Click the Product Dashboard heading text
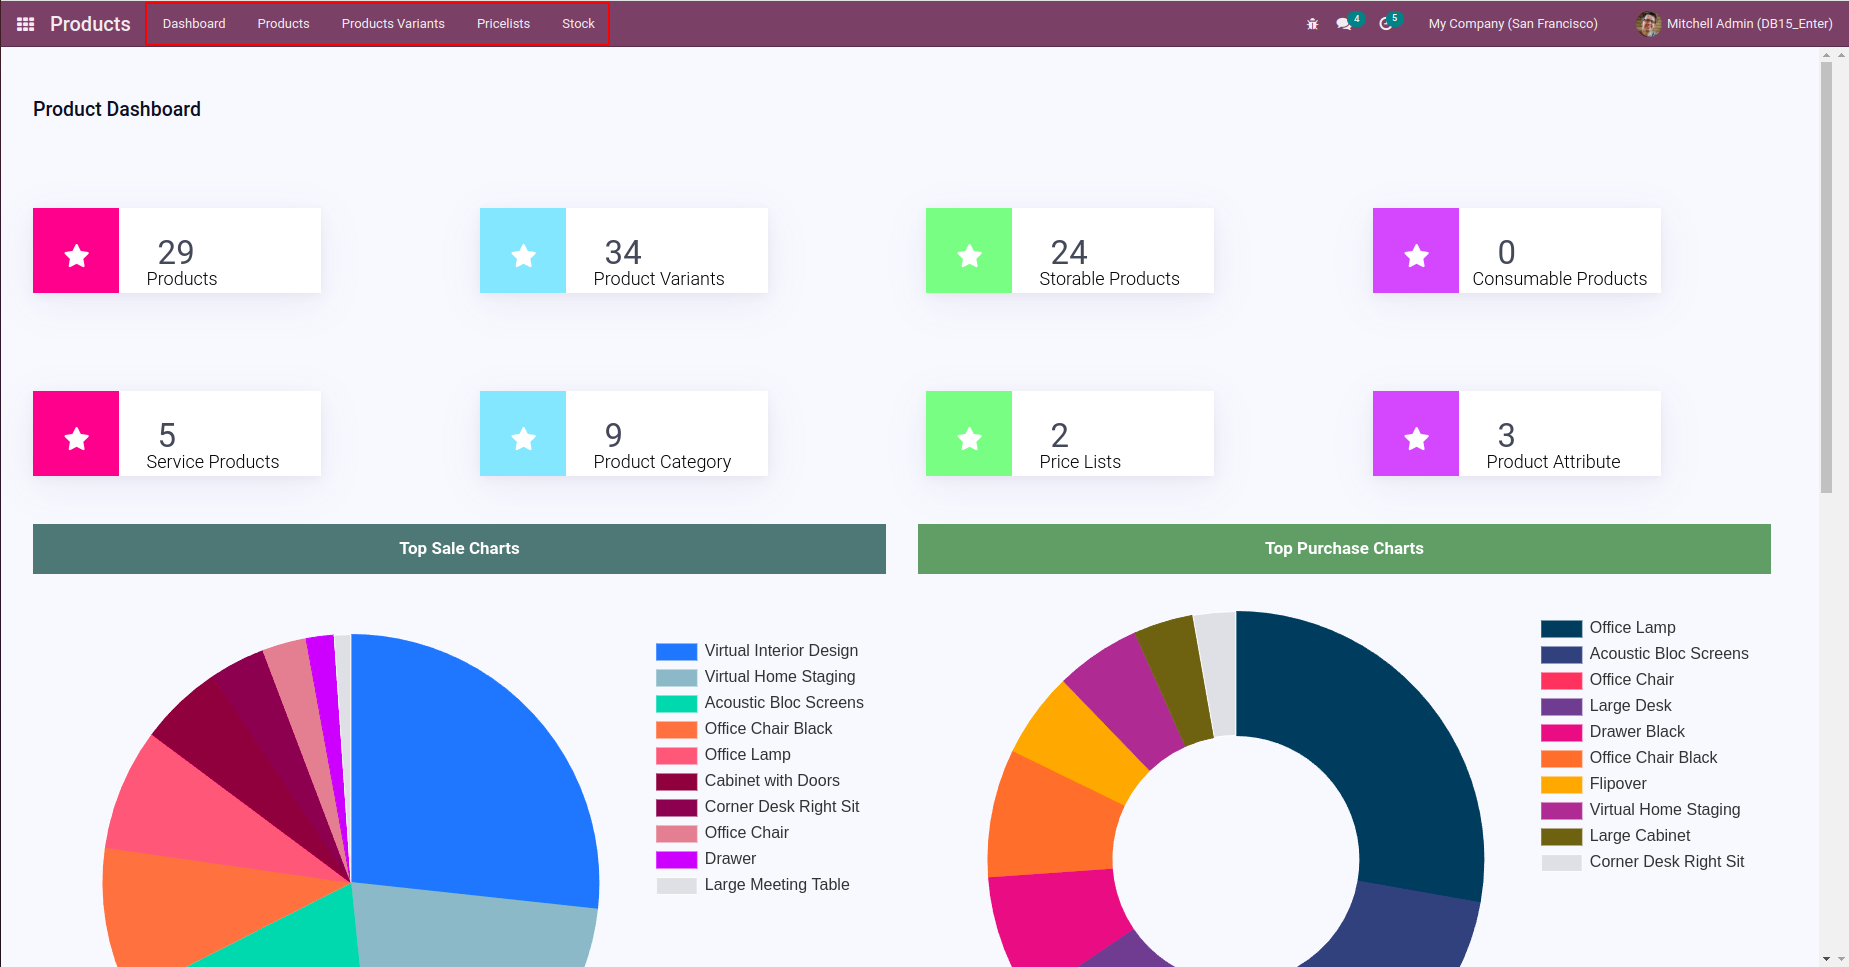This screenshot has width=1849, height=967. pyautogui.click(x=117, y=109)
